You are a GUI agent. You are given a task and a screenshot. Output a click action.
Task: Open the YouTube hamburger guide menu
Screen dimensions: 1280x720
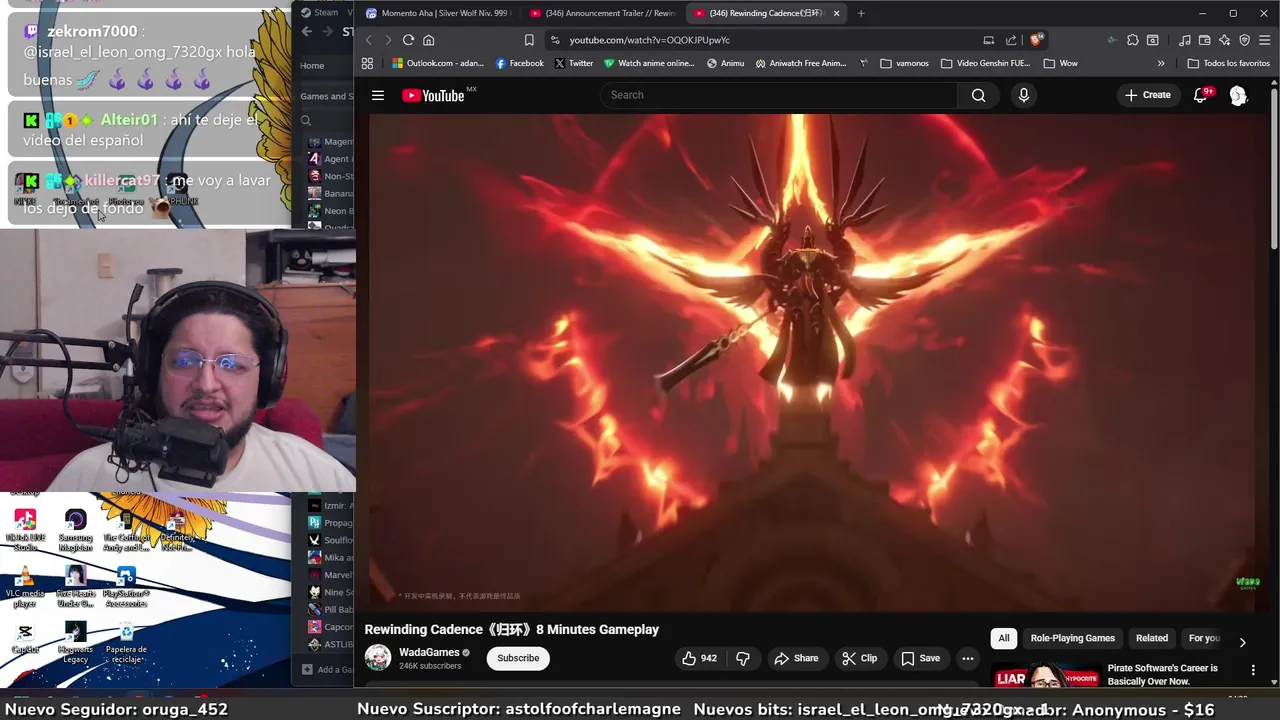click(378, 95)
